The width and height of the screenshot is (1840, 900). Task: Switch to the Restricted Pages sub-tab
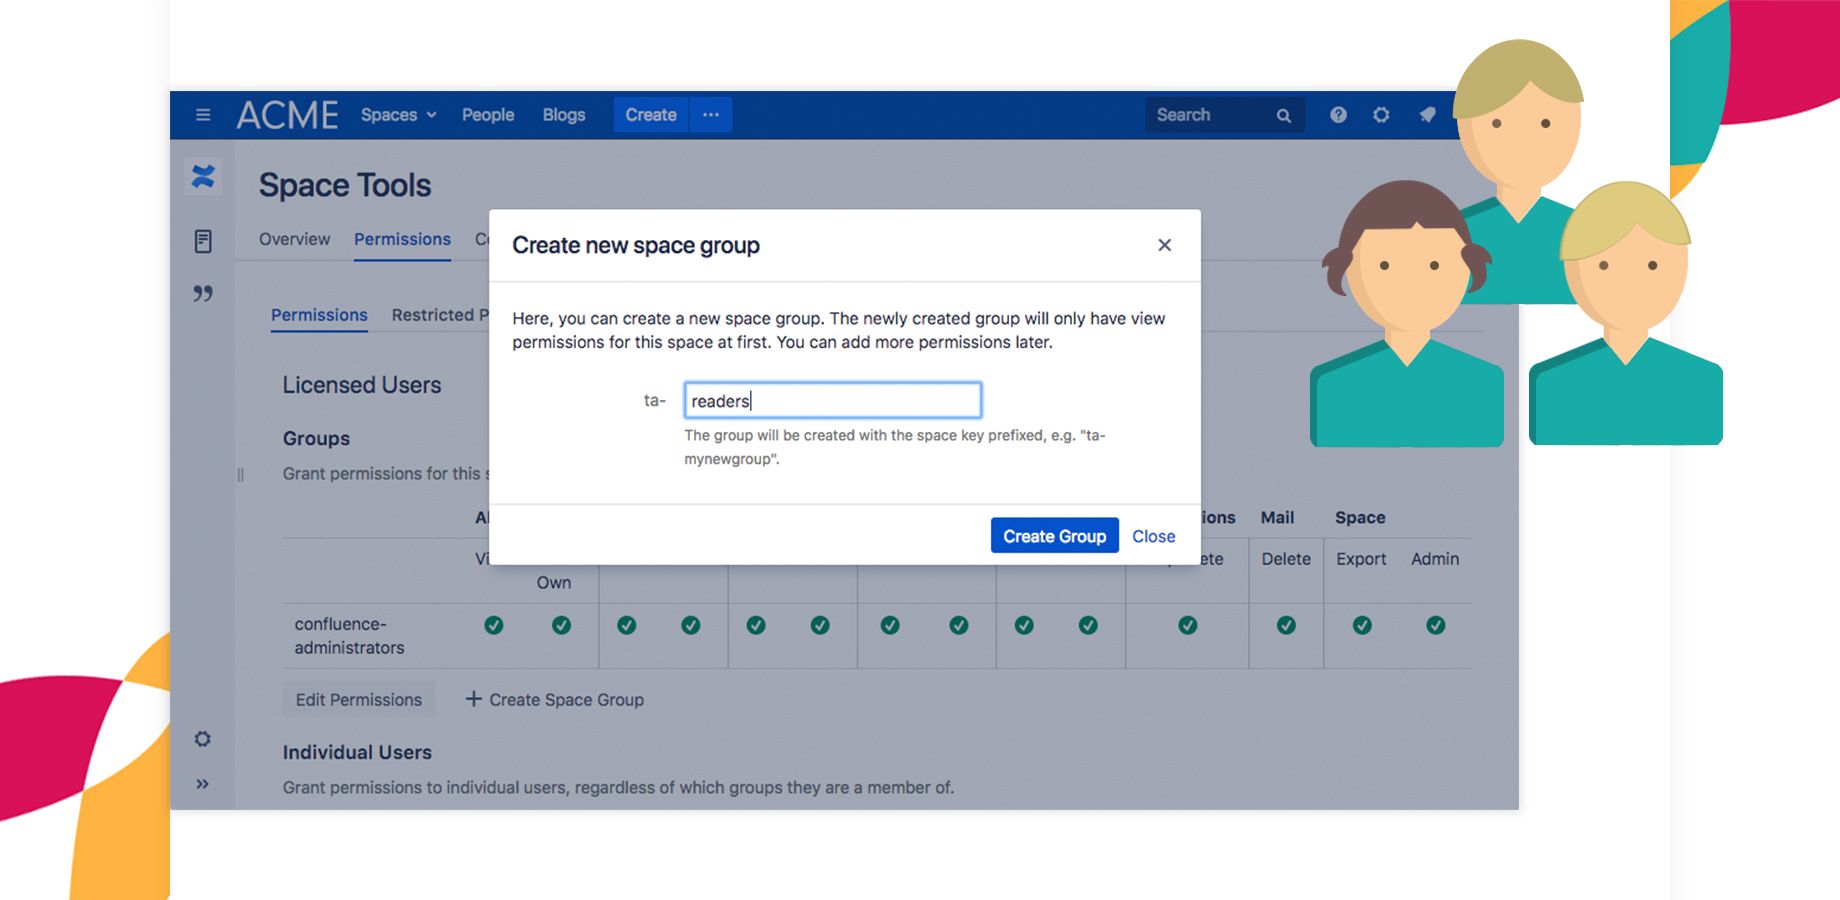click(x=440, y=315)
